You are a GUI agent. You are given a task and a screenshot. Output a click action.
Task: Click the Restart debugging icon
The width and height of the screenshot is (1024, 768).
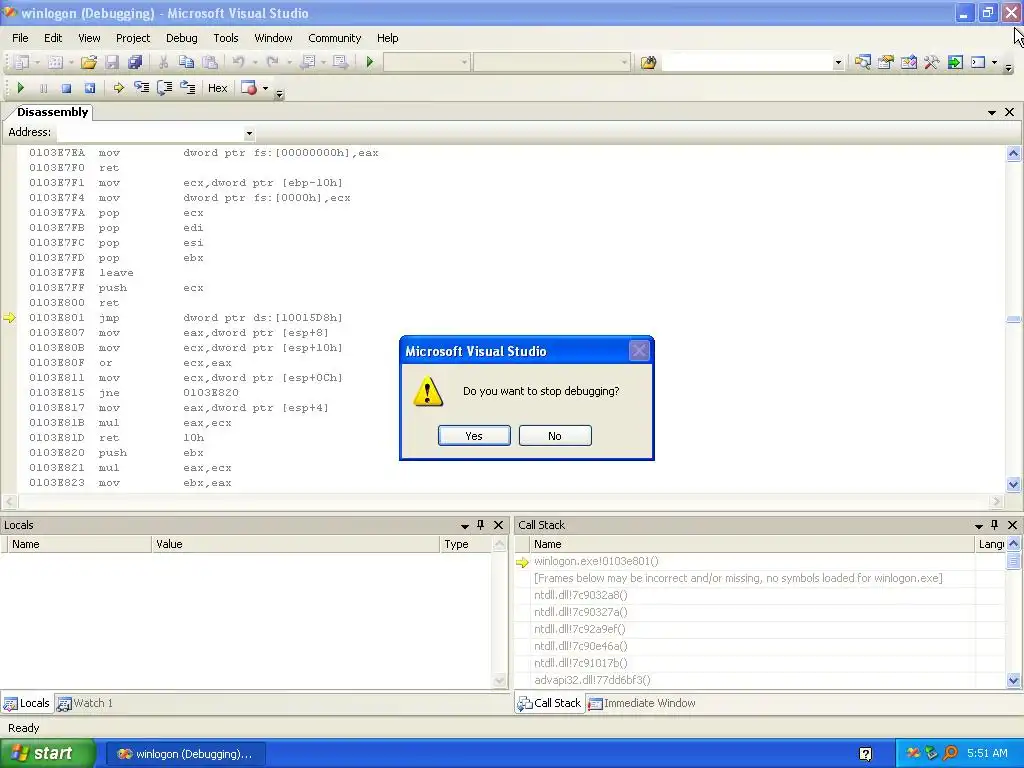[89, 88]
